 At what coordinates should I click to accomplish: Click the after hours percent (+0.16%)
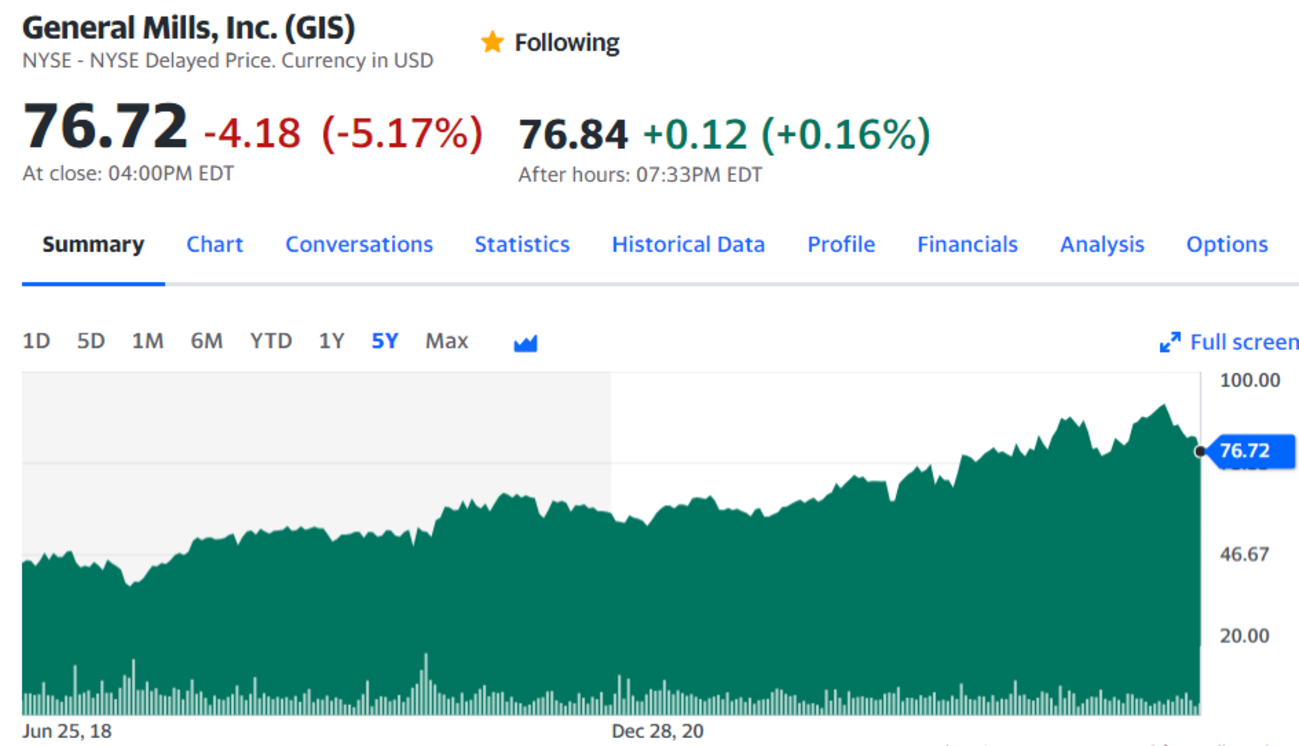pos(846,135)
